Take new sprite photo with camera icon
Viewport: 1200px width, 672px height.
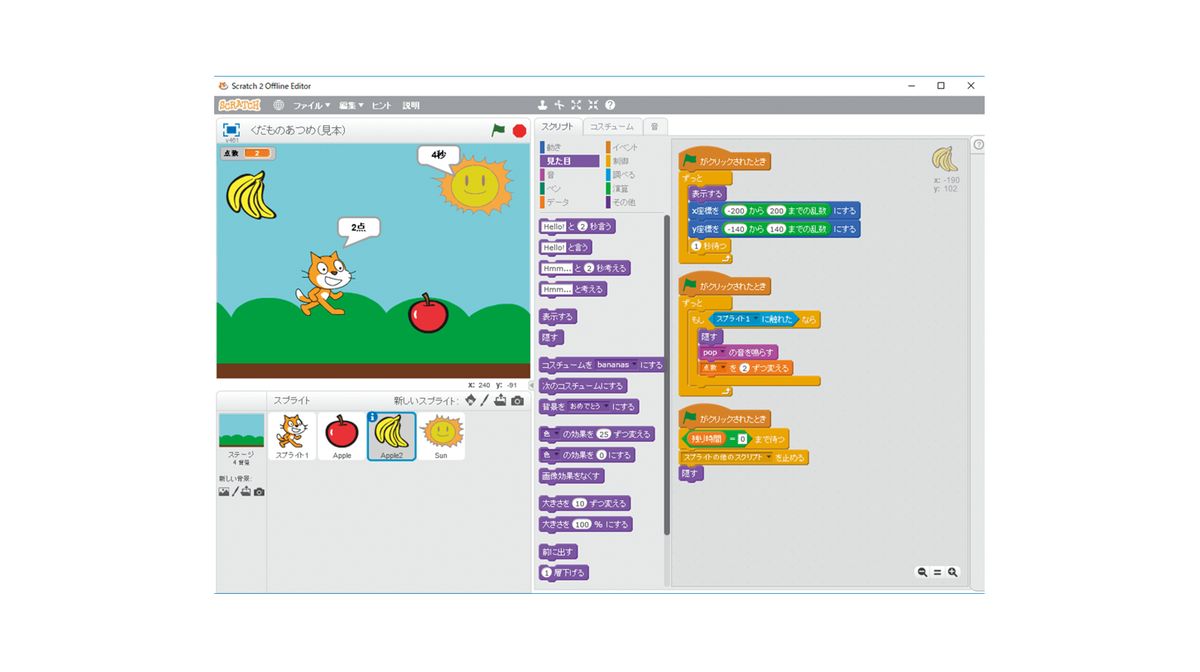click(x=517, y=400)
